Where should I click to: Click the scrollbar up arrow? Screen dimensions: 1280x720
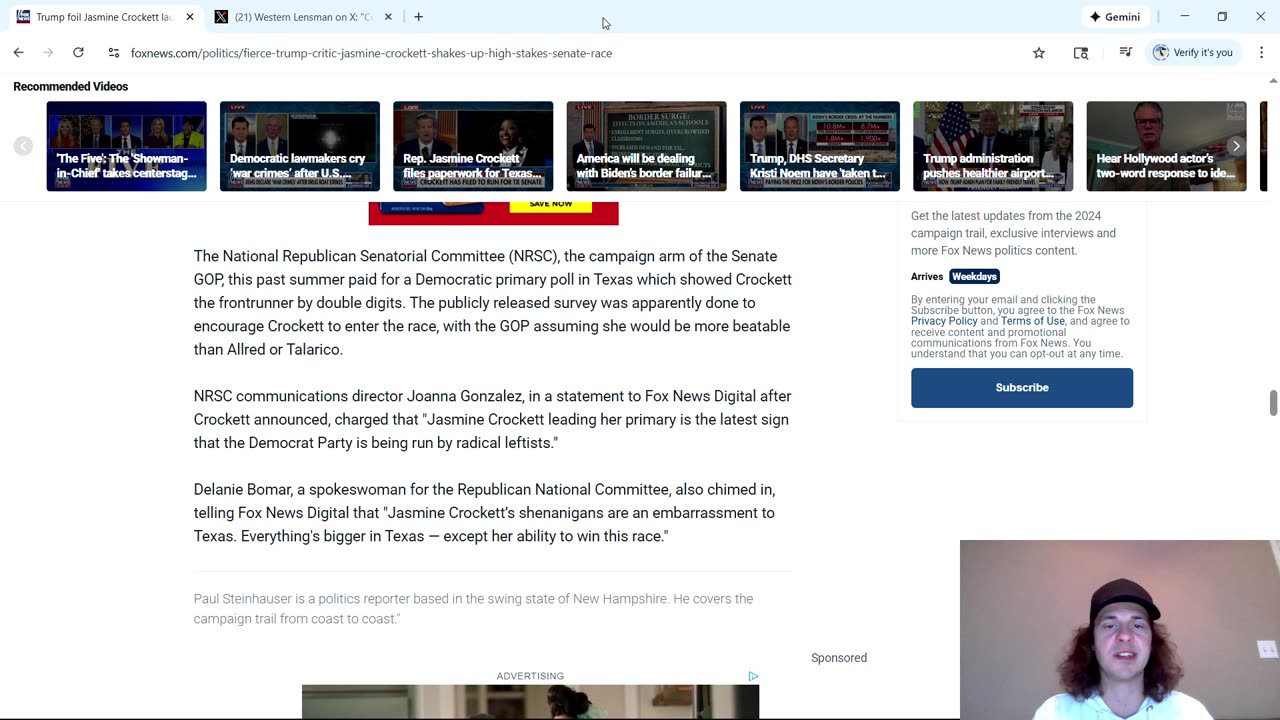[1272, 81]
